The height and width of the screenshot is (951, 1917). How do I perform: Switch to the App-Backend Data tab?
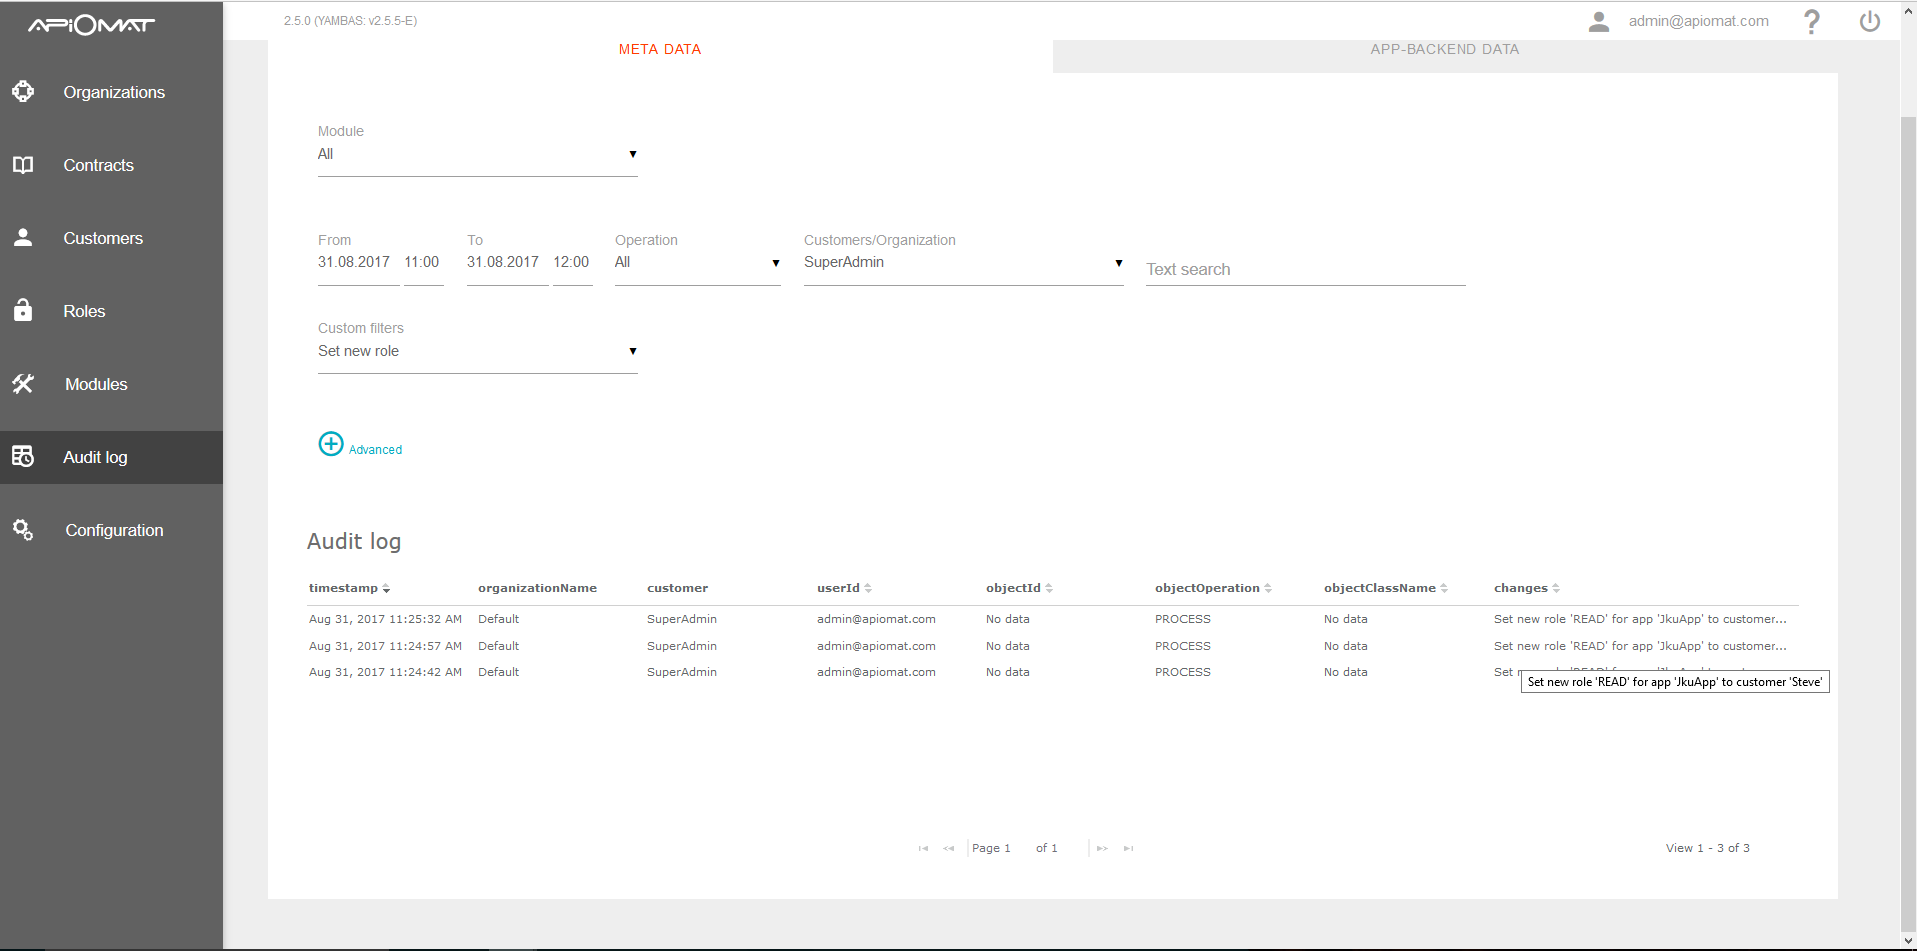(x=1444, y=50)
